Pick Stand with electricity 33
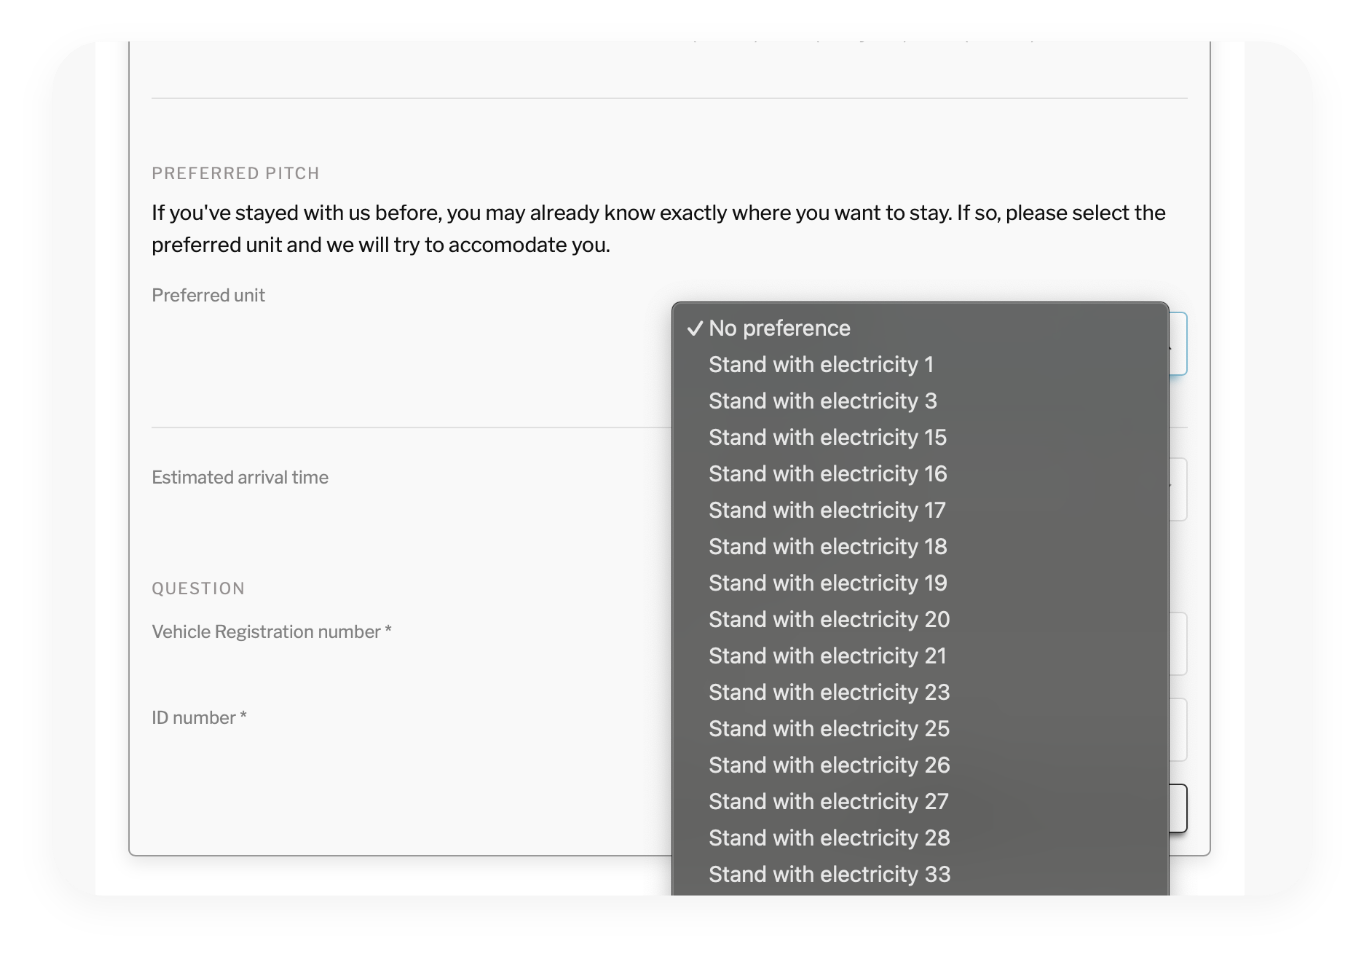This screenshot has width=1365, height=959. pyautogui.click(x=828, y=874)
